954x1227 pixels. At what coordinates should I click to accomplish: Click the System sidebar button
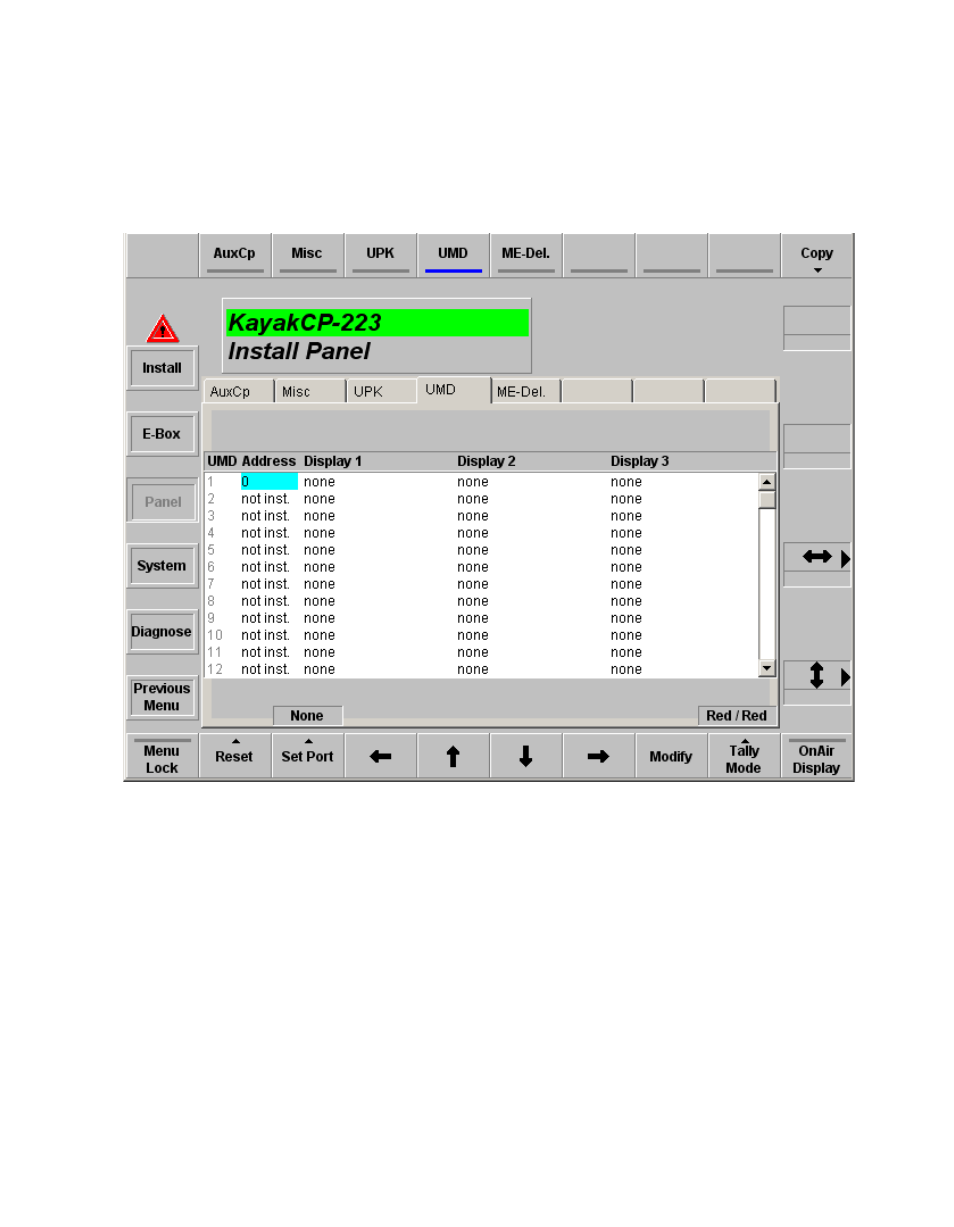coord(162,566)
